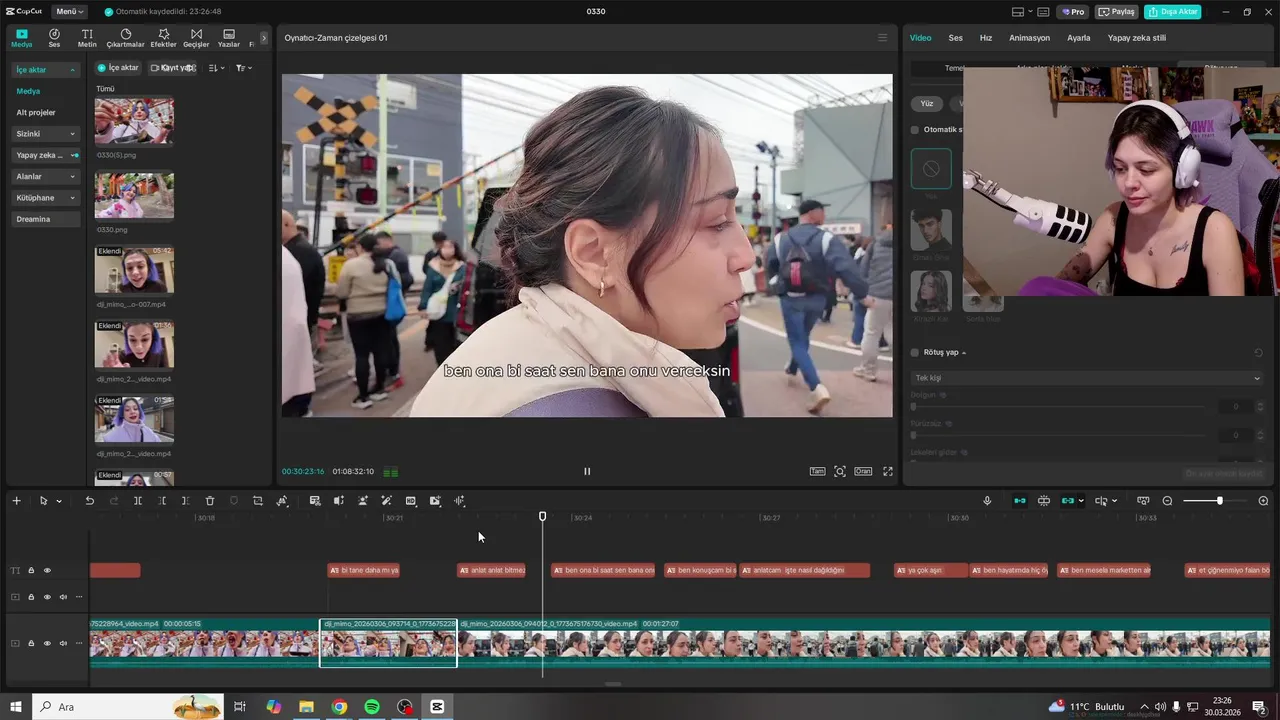Lock the text track

point(31,571)
